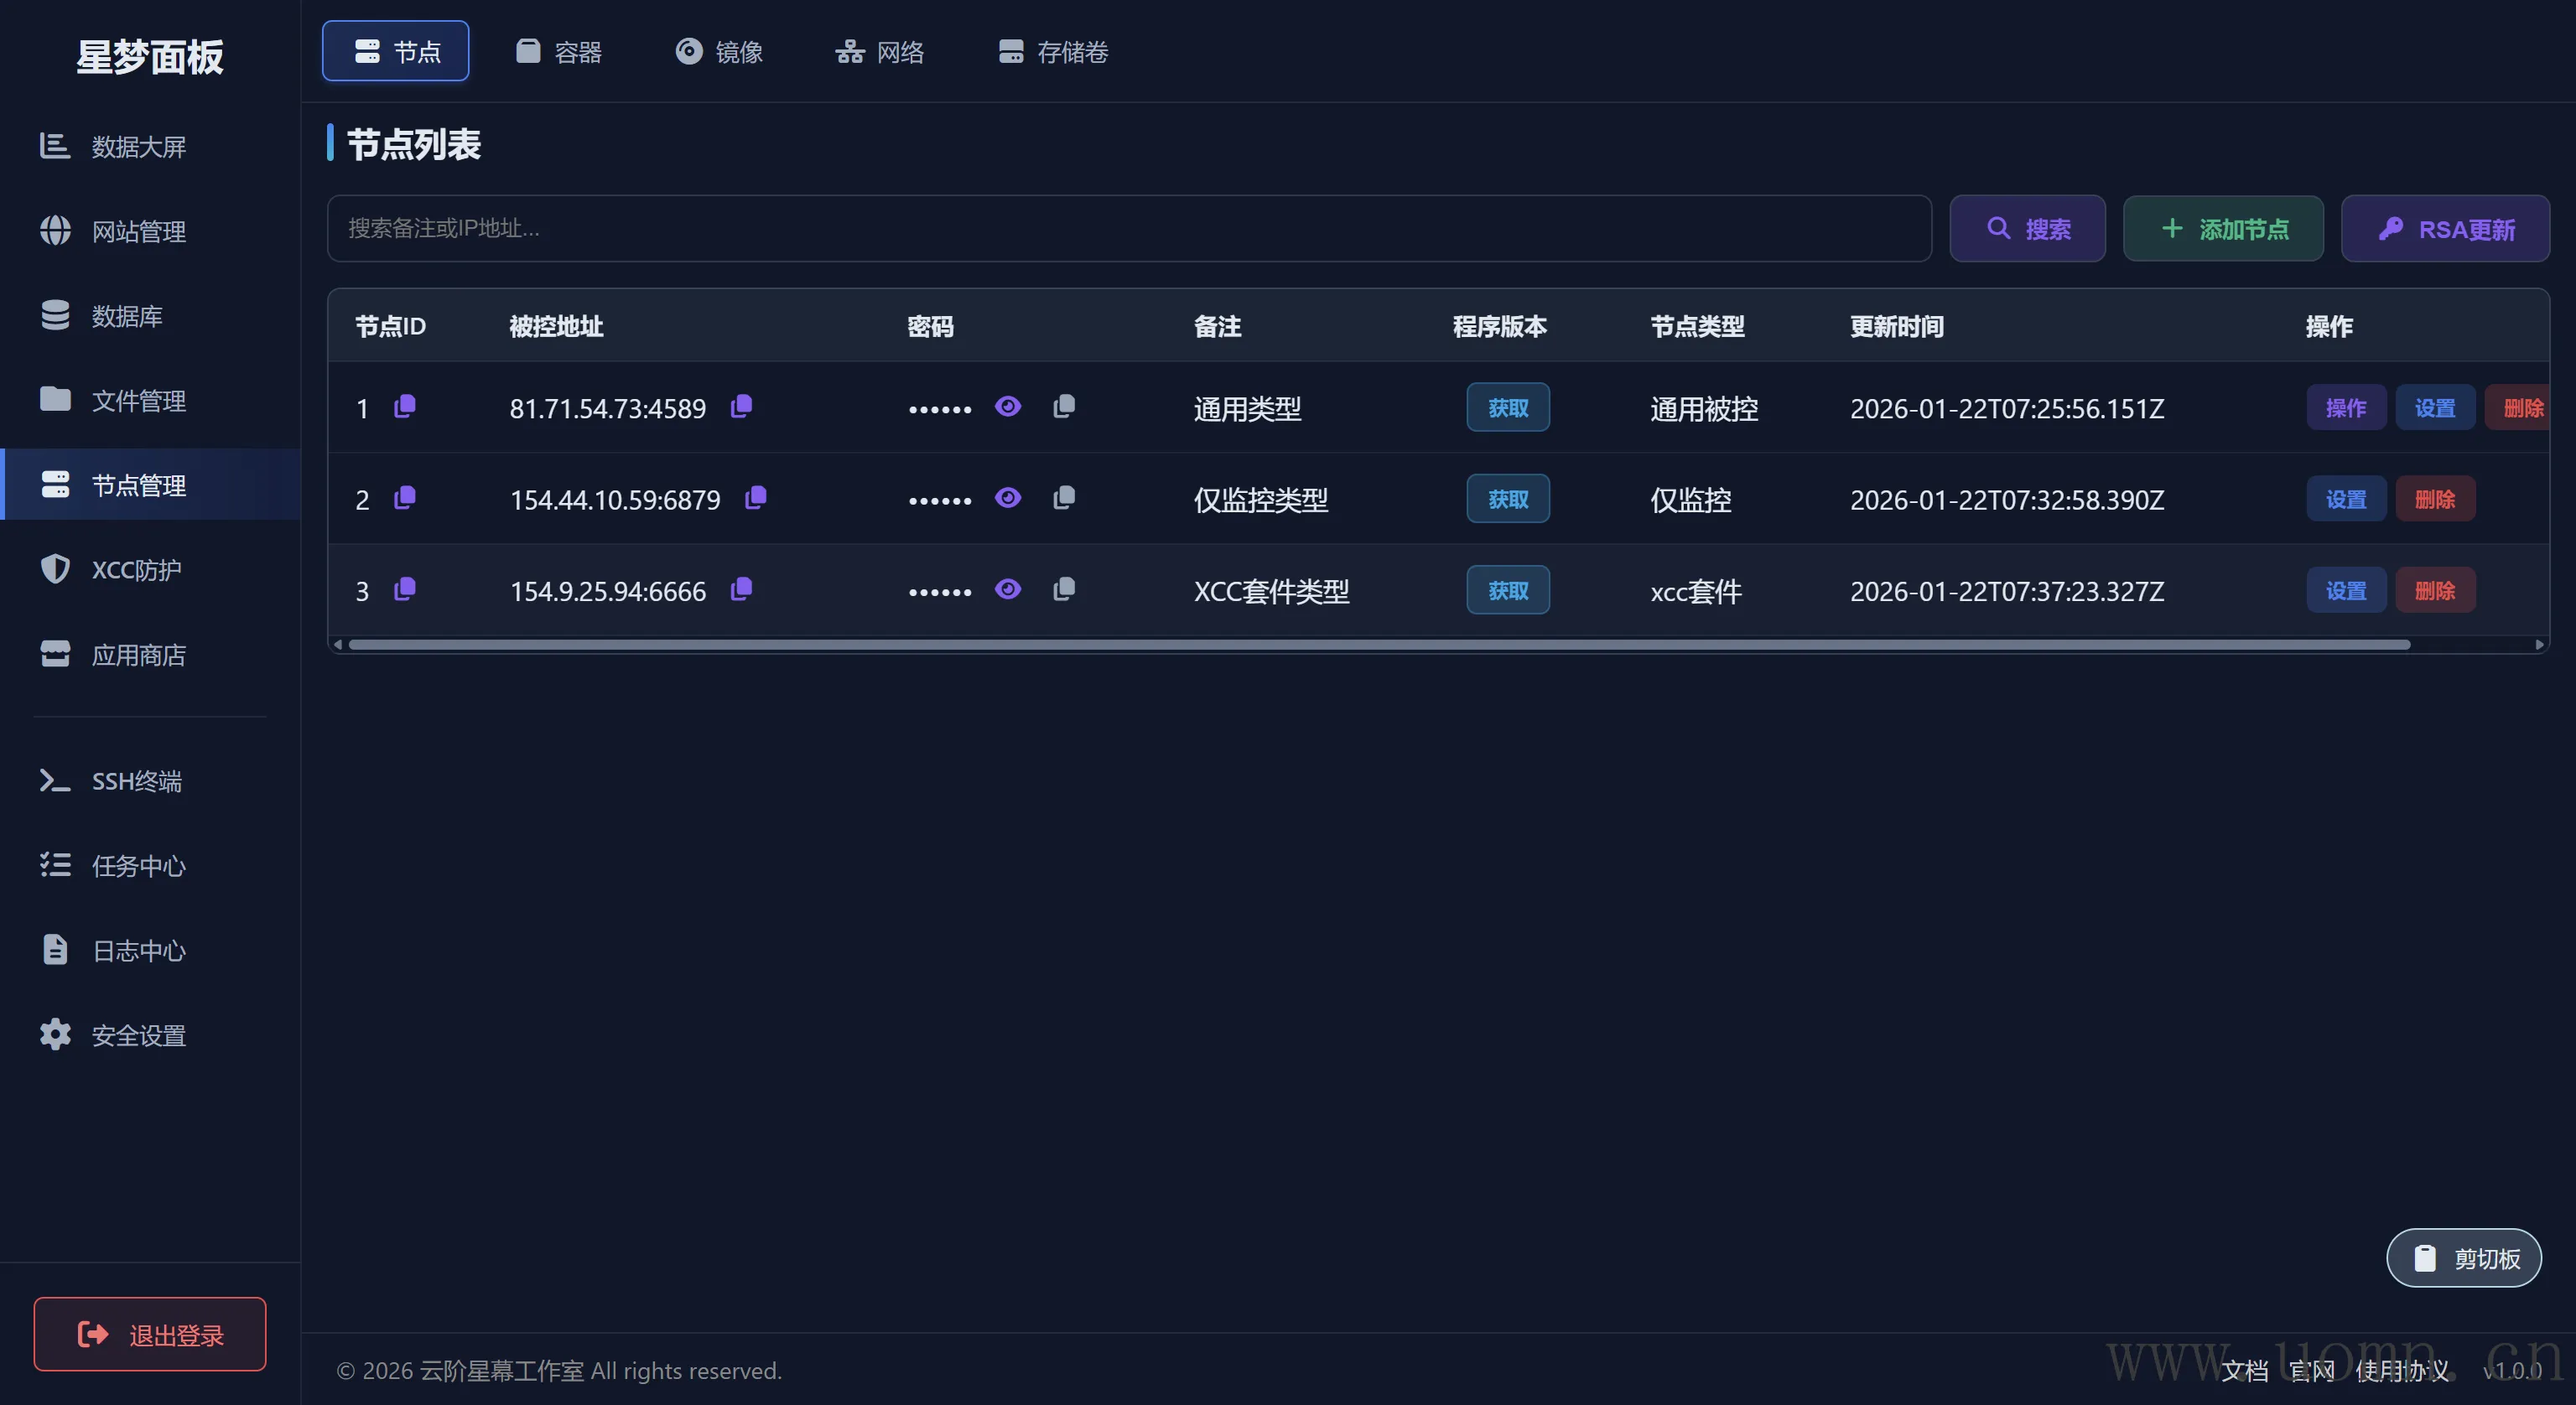The width and height of the screenshot is (2576, 1405).
Task: Copy address 81.71.54.73:4589 with copy icon
Action: point(741,407)
